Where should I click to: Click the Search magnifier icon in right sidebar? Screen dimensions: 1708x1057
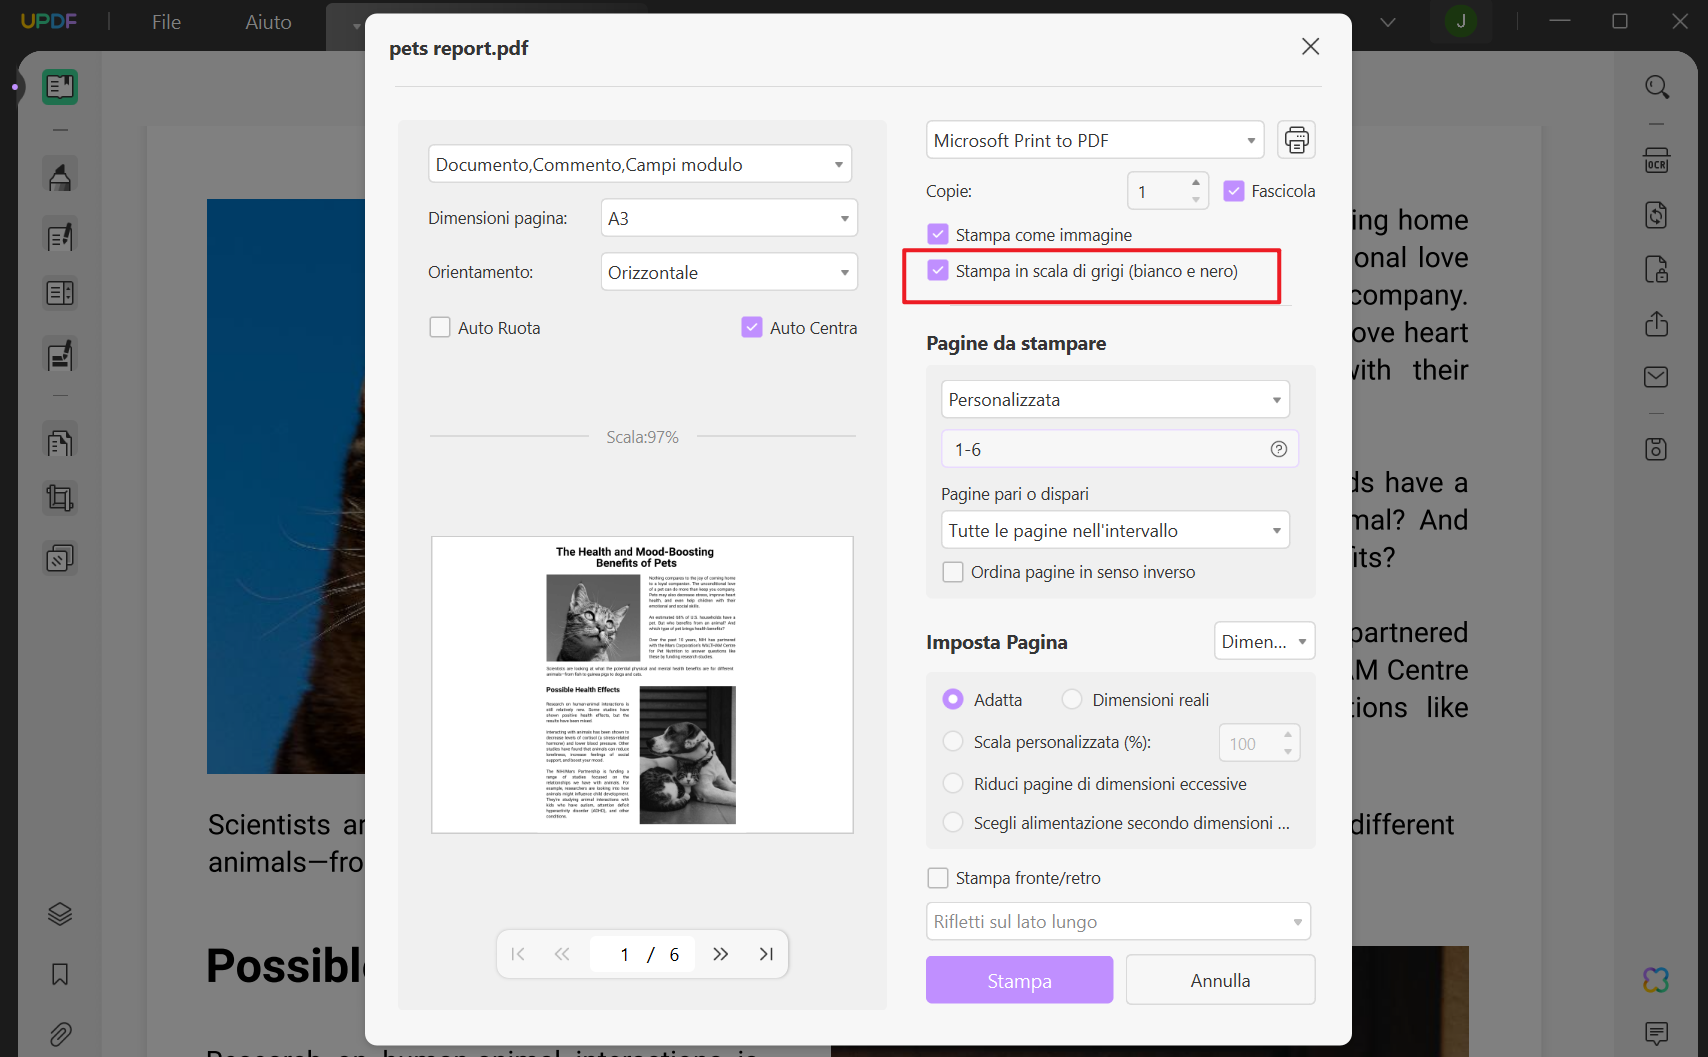click(1657, 87)
